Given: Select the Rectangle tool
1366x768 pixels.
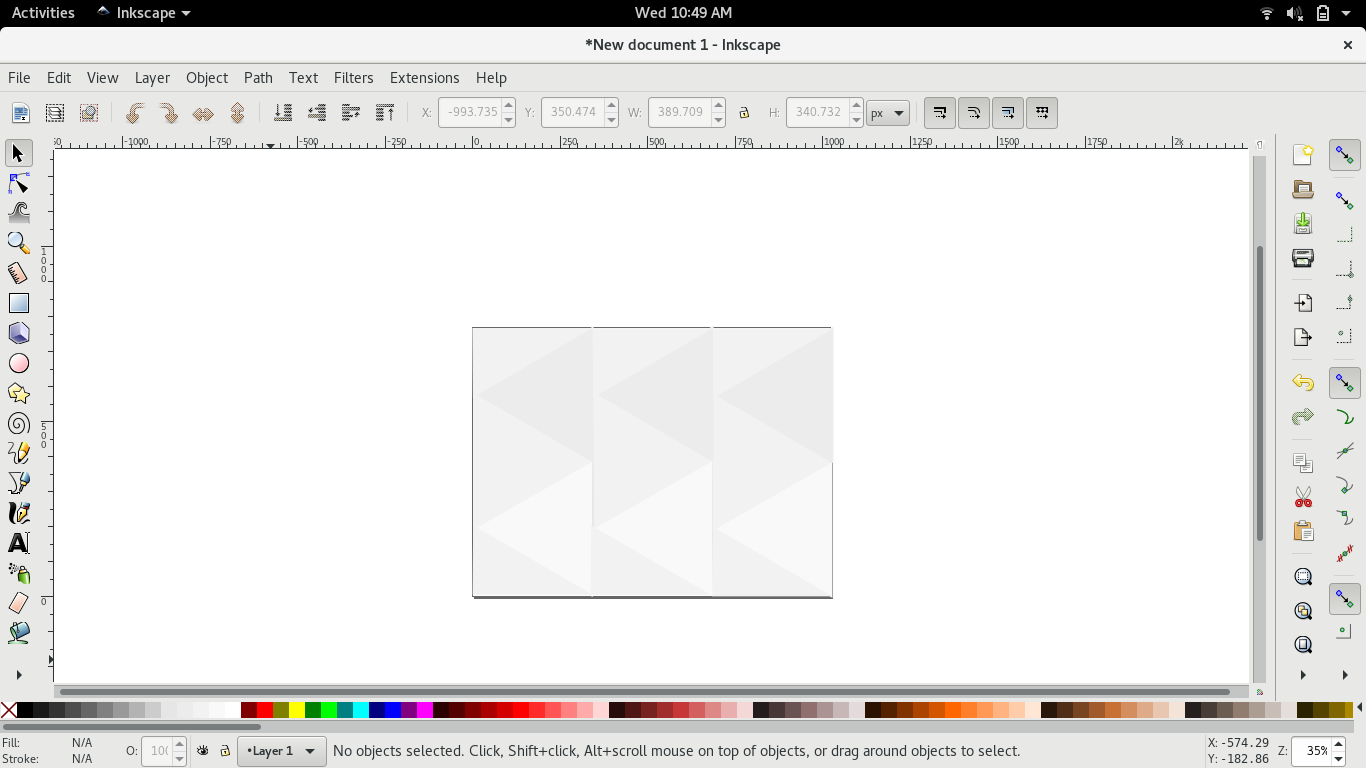Looking at the screenshot, I should tap(18, 302).
